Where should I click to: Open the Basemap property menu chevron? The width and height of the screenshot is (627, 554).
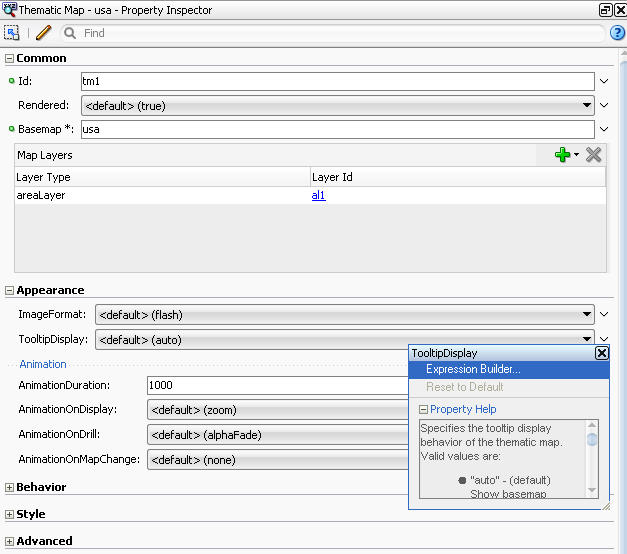click(604, 129)
